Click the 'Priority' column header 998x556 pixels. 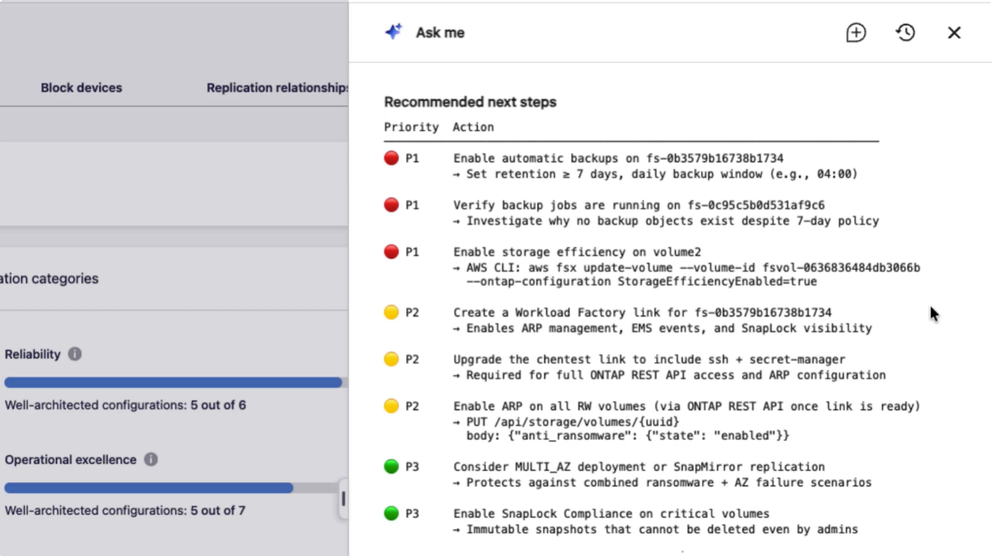[x=411, y=127]
